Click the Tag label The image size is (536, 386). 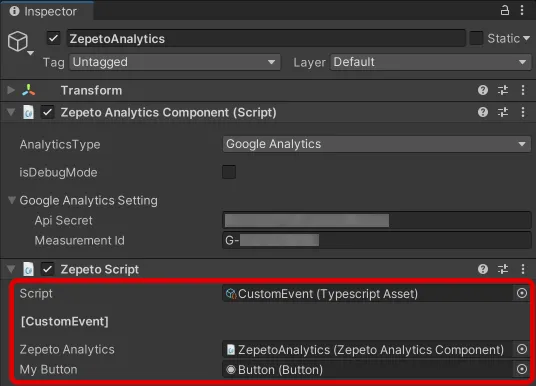(53, 63)
